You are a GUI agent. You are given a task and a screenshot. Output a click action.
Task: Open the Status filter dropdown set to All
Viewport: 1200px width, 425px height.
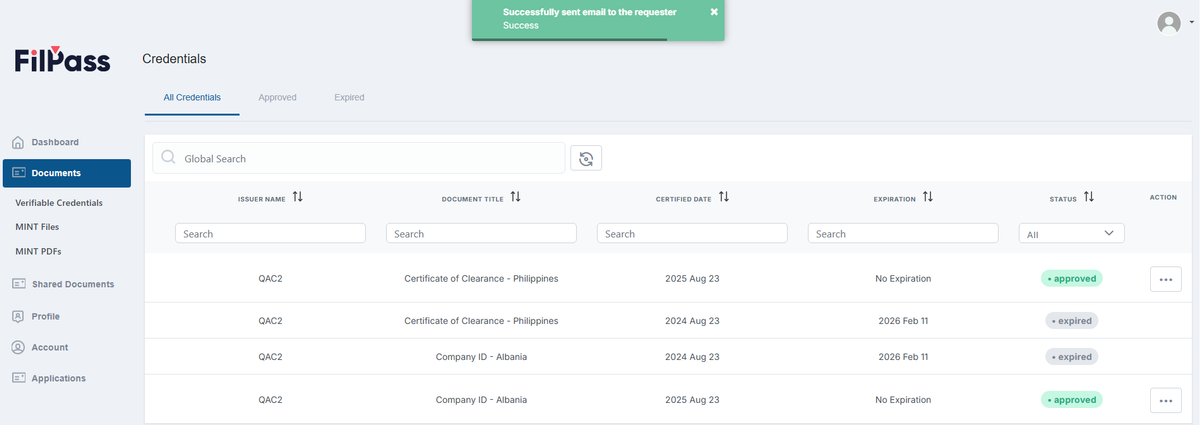[x=1072, y=233]
